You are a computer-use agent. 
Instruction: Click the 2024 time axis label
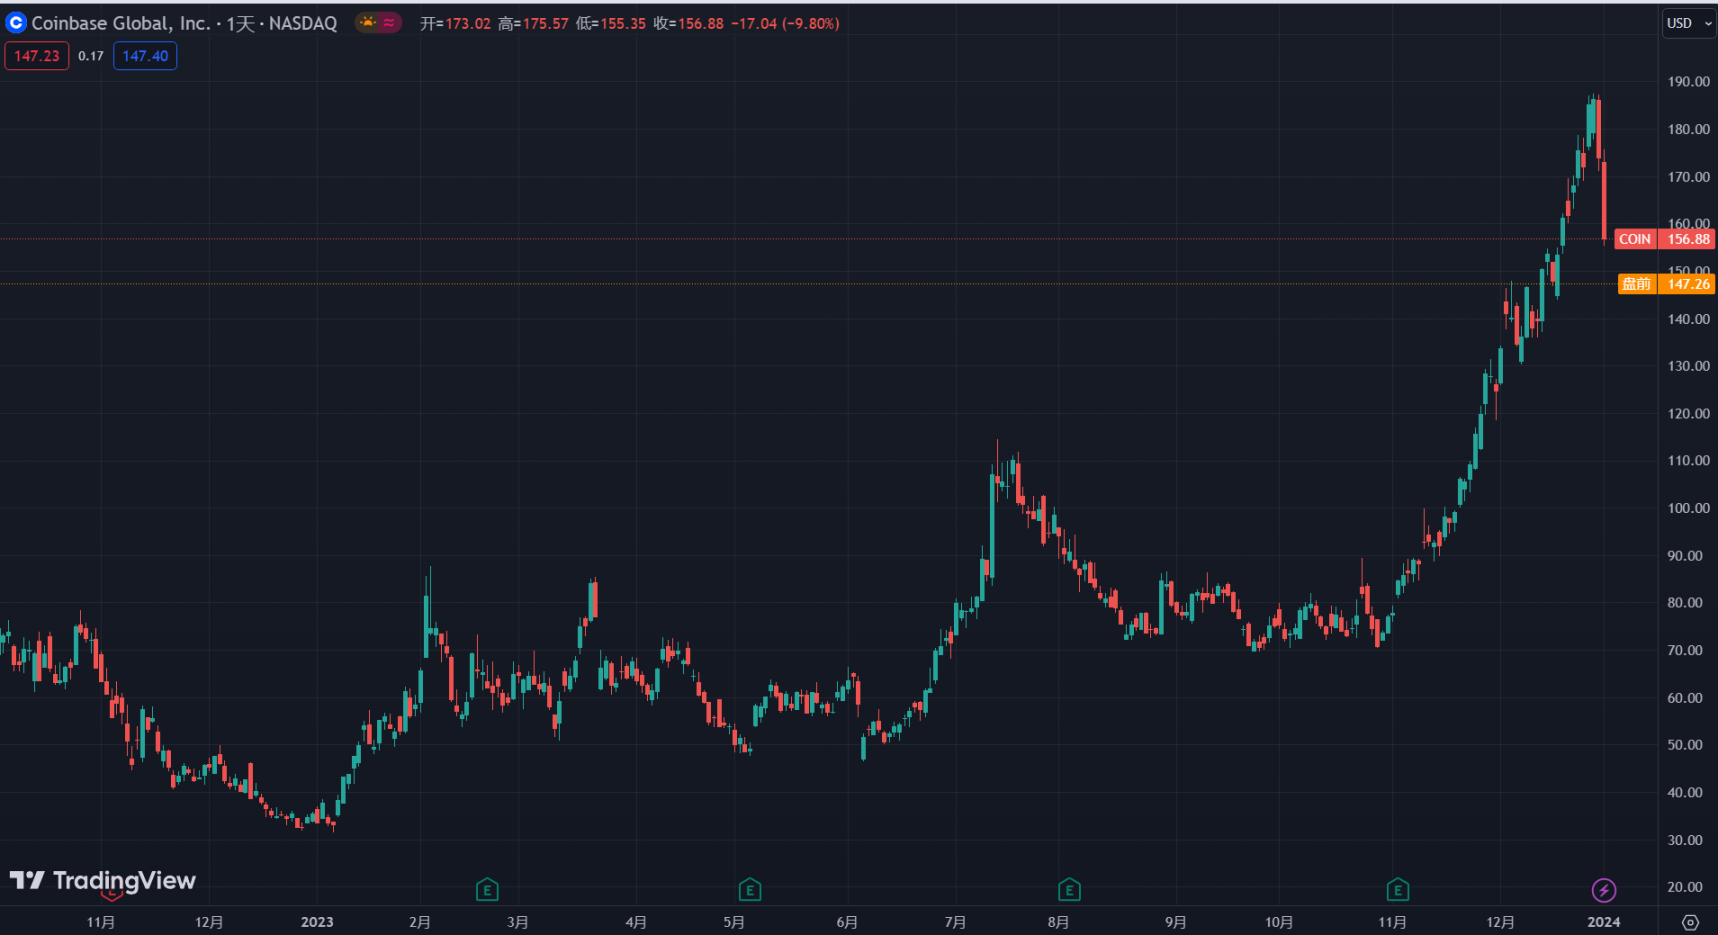click(1604, 922)
